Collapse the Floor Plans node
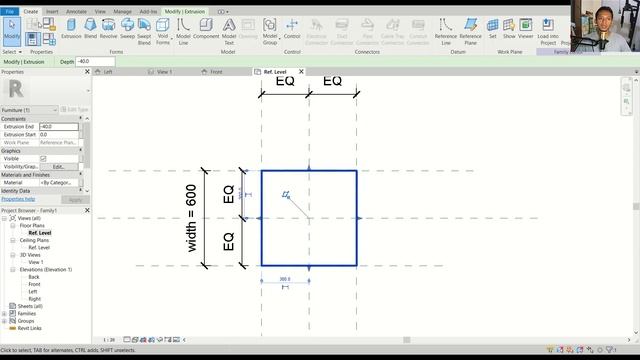Image resolution: width=640 pixels, height=360 pixels. click(13, 225)
